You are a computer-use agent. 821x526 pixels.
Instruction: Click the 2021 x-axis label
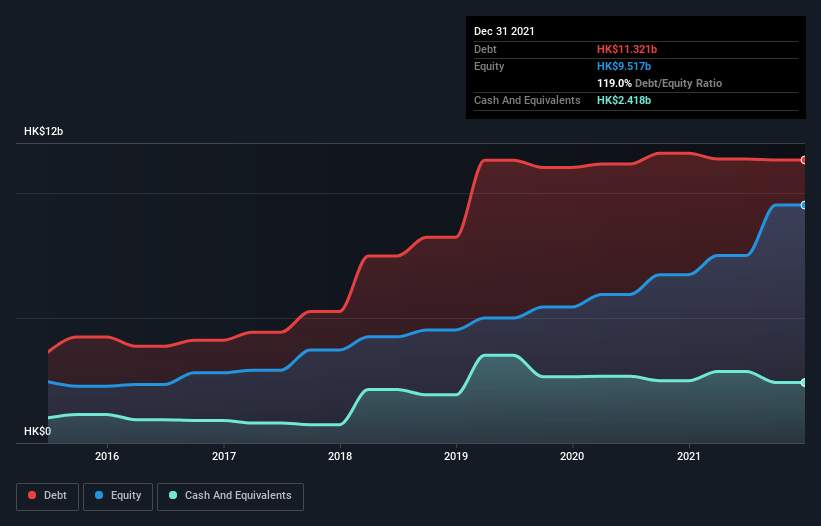point(689,456)
